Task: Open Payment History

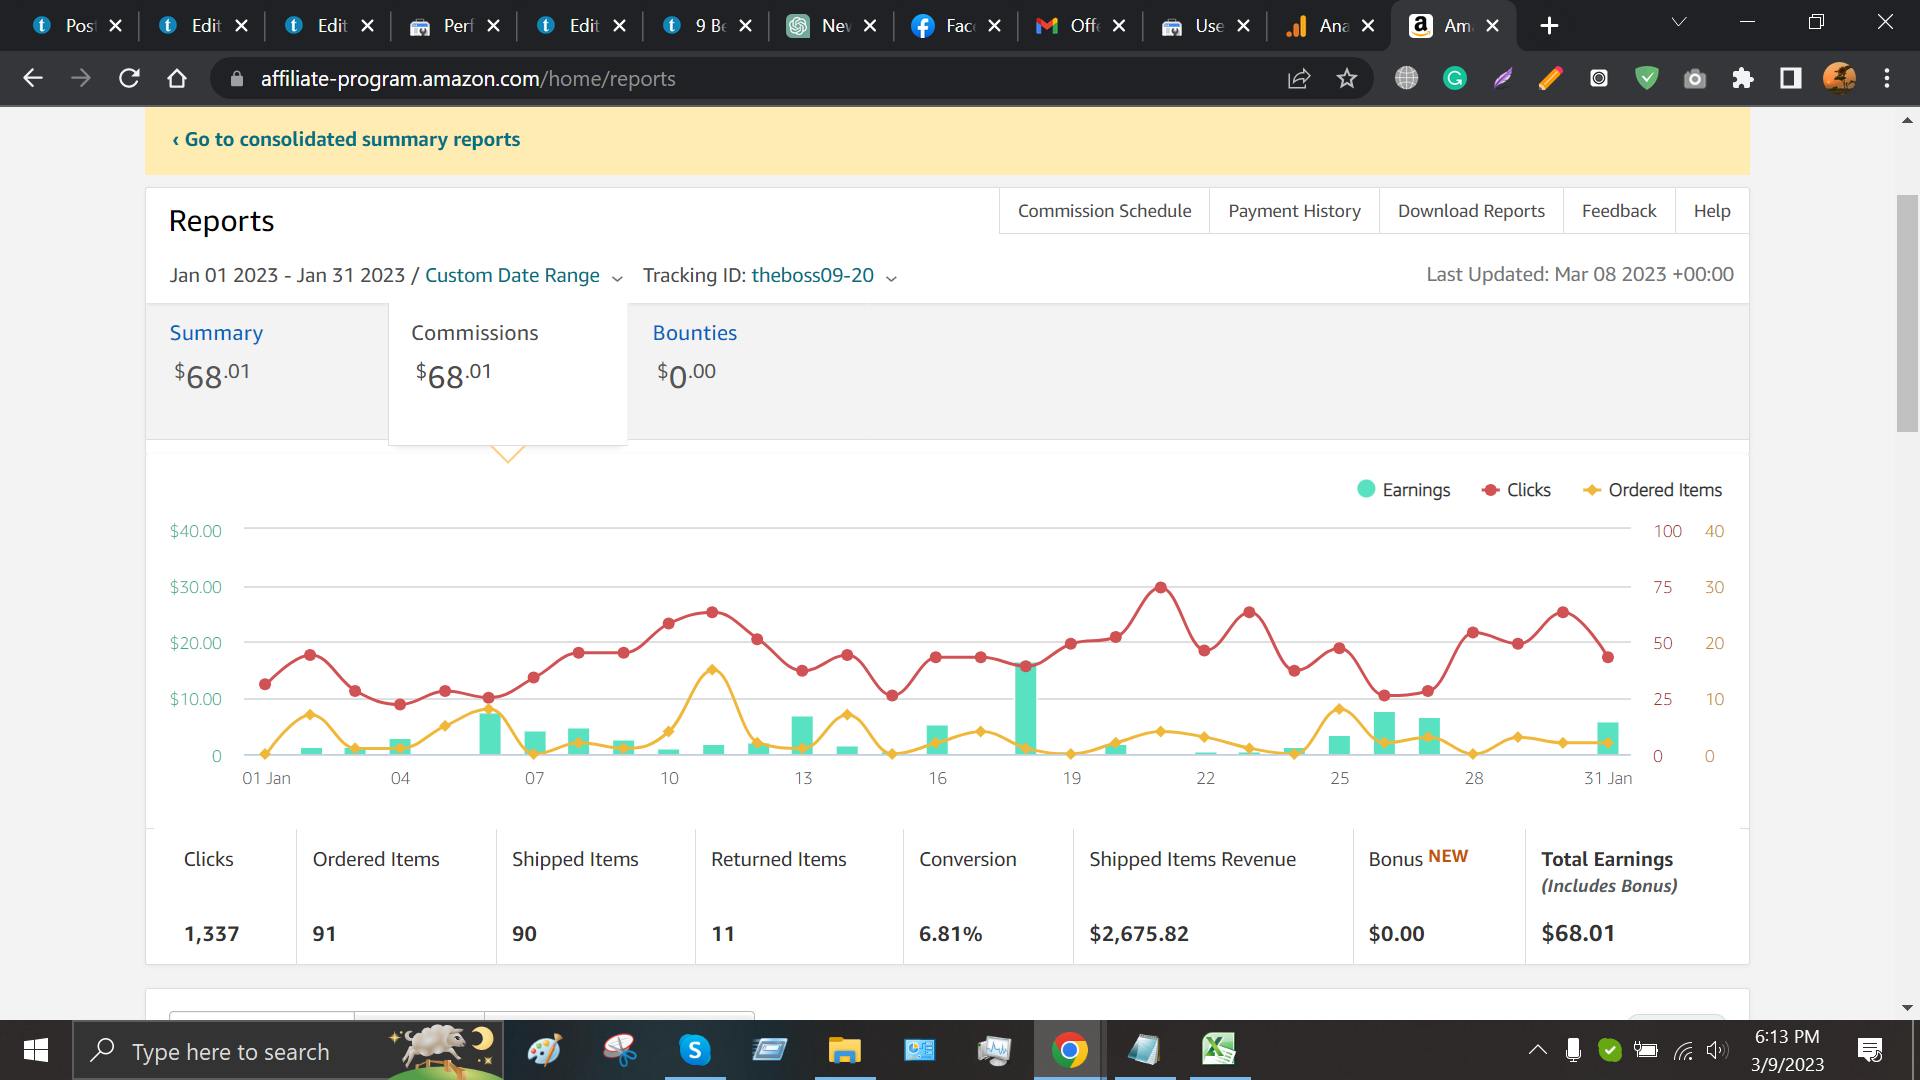Action: (x=1294, y=211)
